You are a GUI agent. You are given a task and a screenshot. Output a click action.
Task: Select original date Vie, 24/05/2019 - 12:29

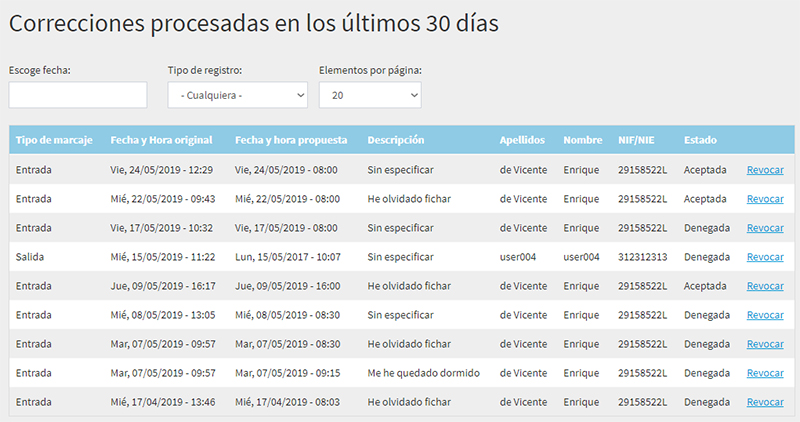(x=162, y=170)
